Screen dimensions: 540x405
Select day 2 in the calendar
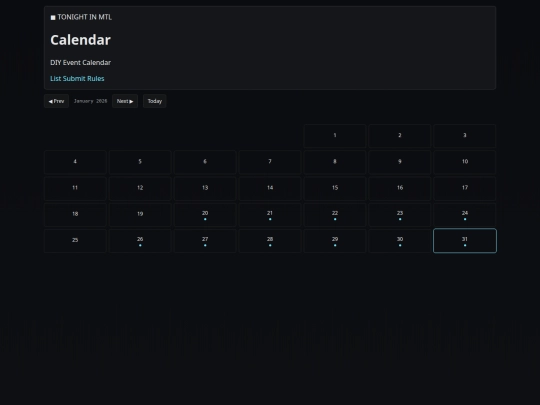click(x=400, y=136)
